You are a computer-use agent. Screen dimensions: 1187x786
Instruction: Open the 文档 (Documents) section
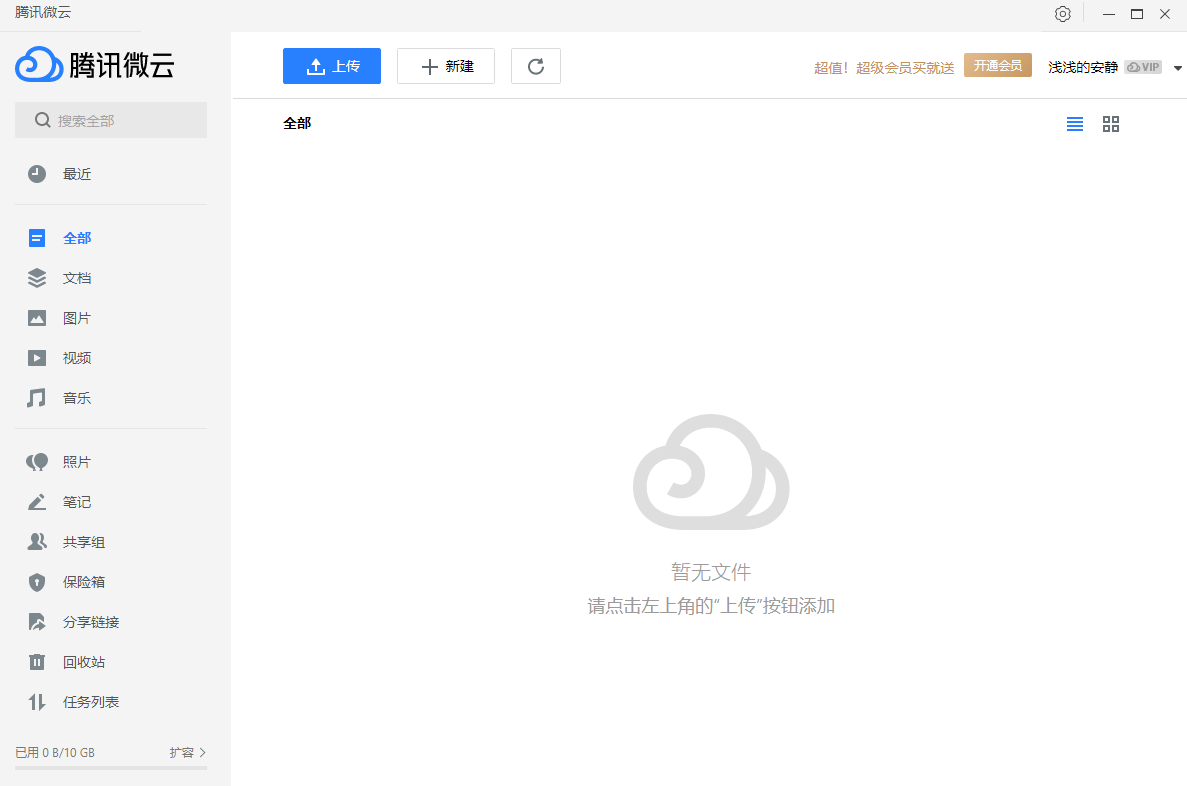(77, 277)
